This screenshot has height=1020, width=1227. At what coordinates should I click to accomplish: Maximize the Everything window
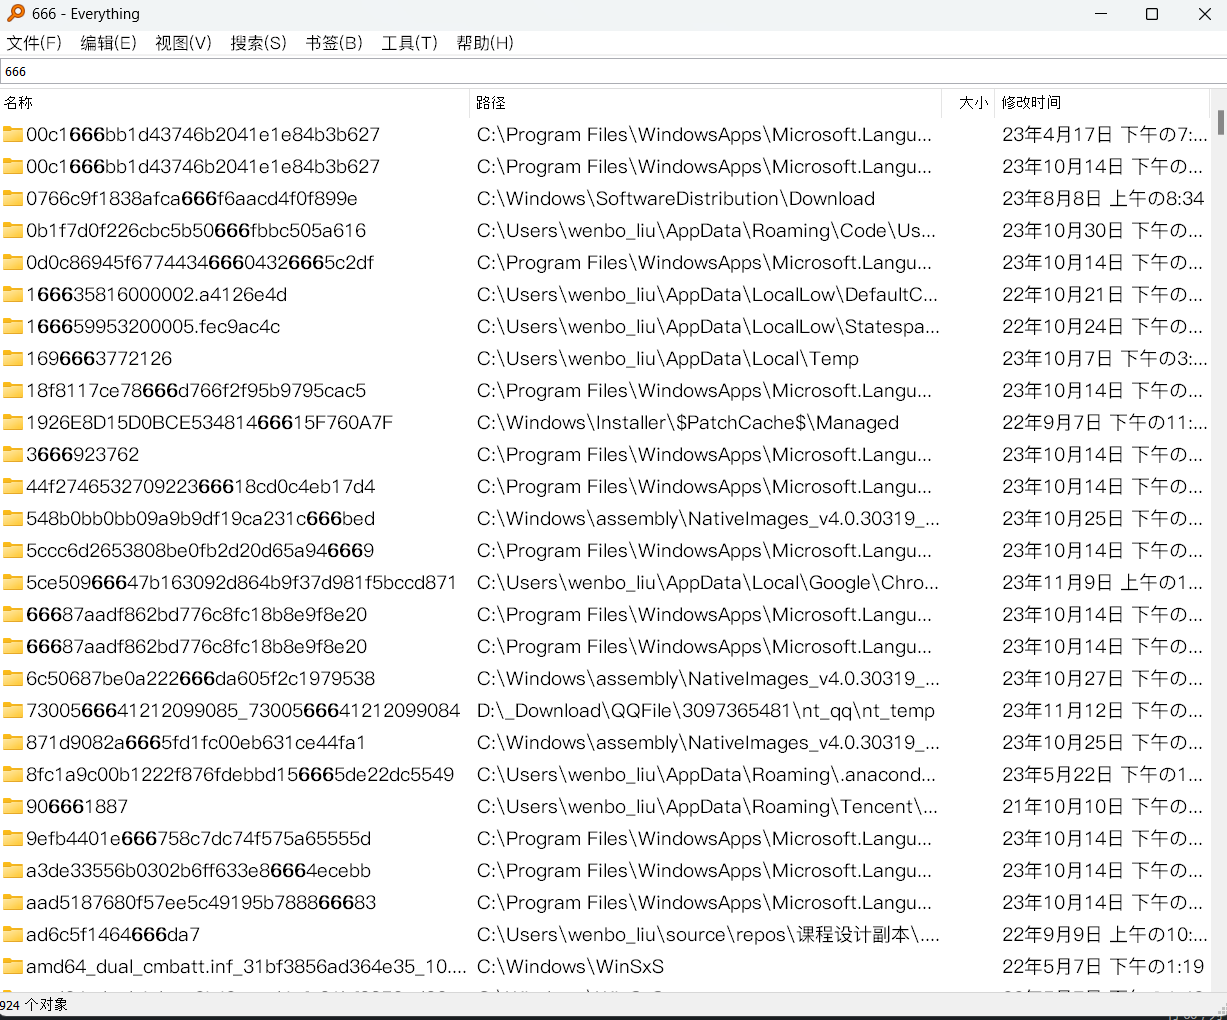click(1152, 14)
